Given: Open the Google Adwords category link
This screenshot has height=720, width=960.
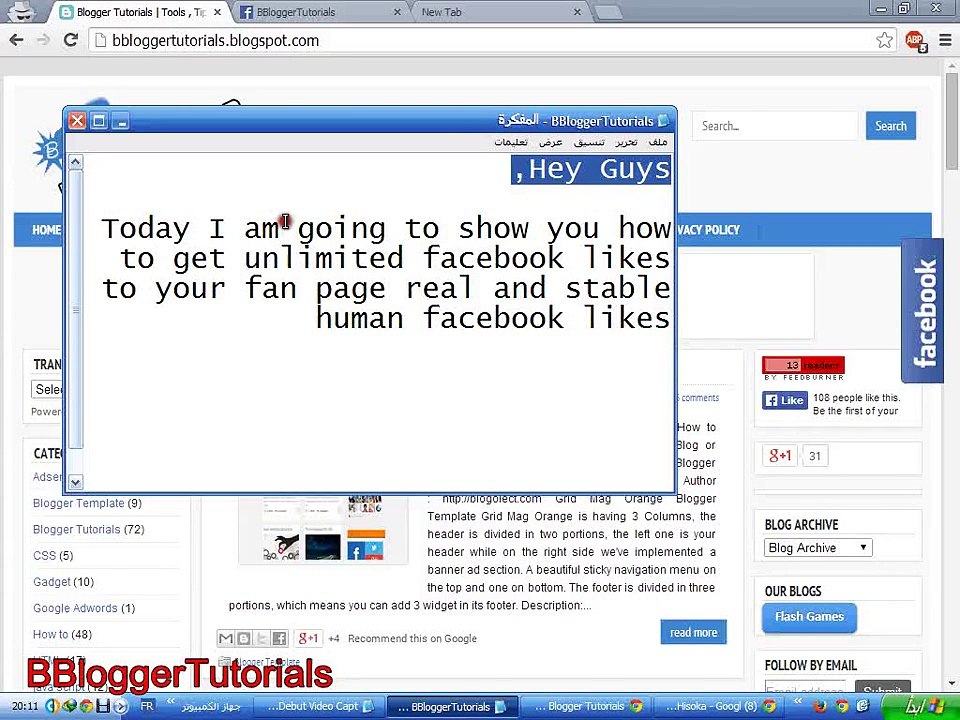Looking at the screenshot, I should tap(75, 609).
